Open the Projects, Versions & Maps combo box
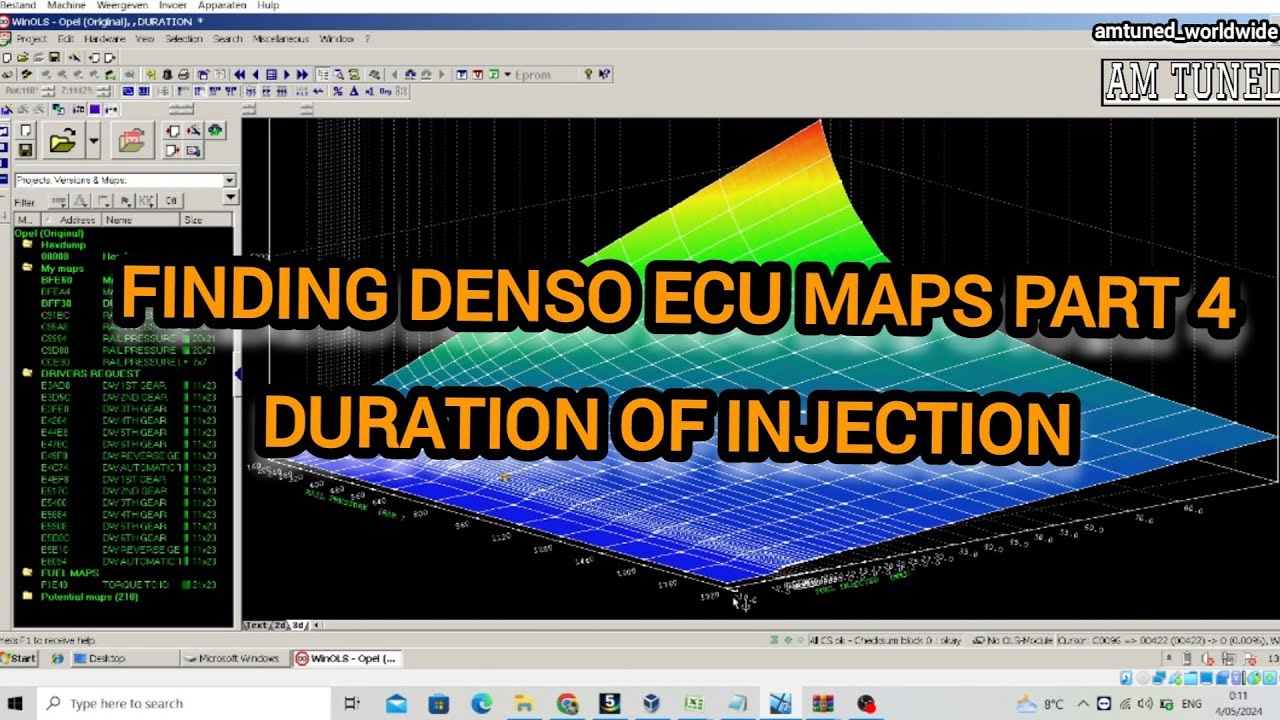Image resolution: width=1280 pixels, height=720 pixels. pyautogui.click(x=125, y=180)
